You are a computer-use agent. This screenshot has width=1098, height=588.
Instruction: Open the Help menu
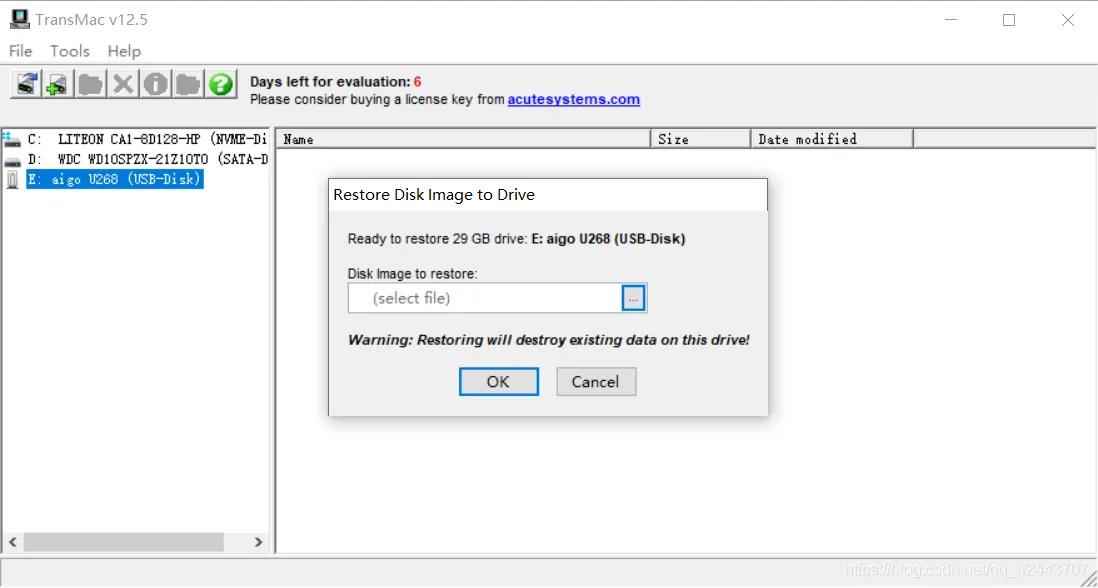124,51
